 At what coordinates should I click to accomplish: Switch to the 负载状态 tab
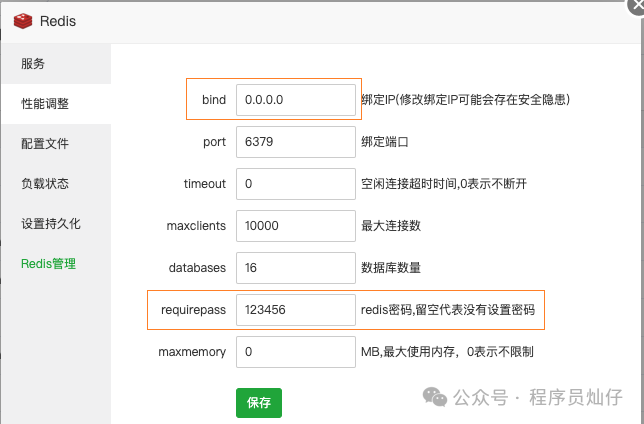pos(56,183)
